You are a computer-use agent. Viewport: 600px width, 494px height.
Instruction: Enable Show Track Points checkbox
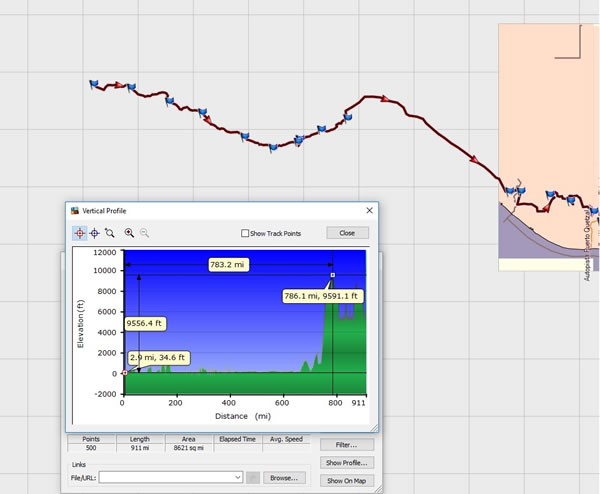245,233
